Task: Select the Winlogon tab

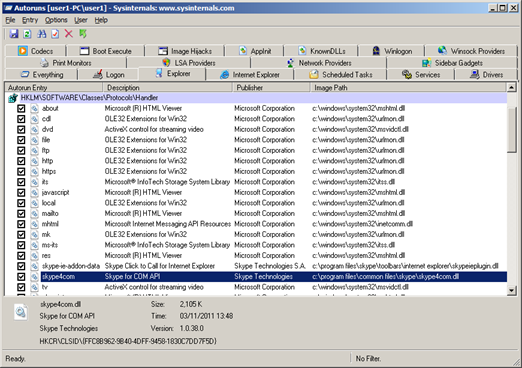Action: coord(392,51)
